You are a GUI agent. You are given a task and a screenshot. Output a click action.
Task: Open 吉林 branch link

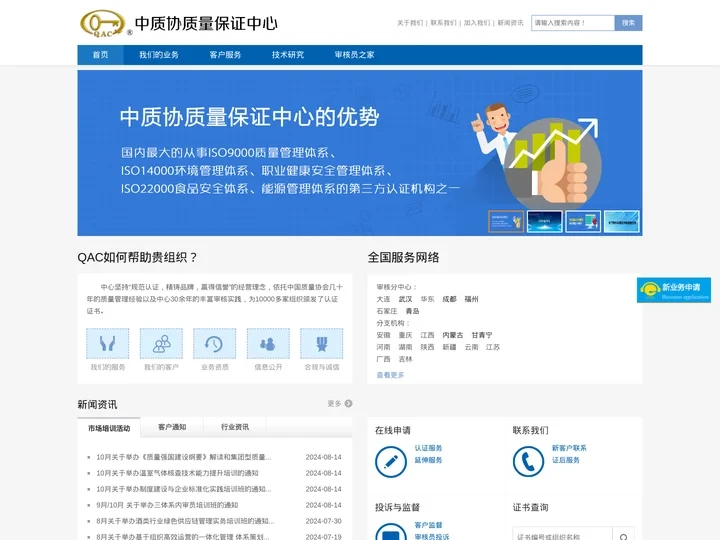coord(405,359)
